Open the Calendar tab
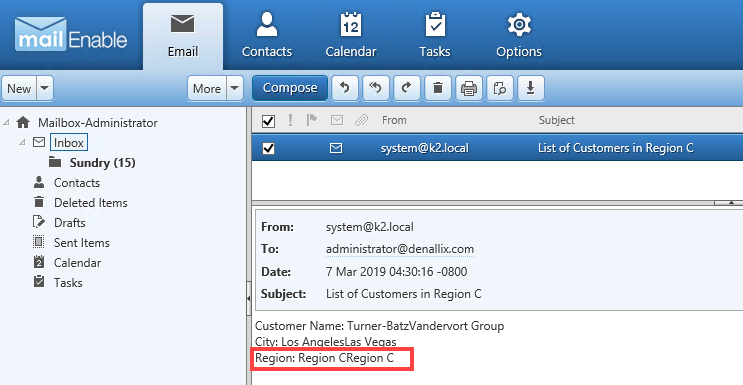The width and height of the screenshot is (743, 385). click(351, 37)
